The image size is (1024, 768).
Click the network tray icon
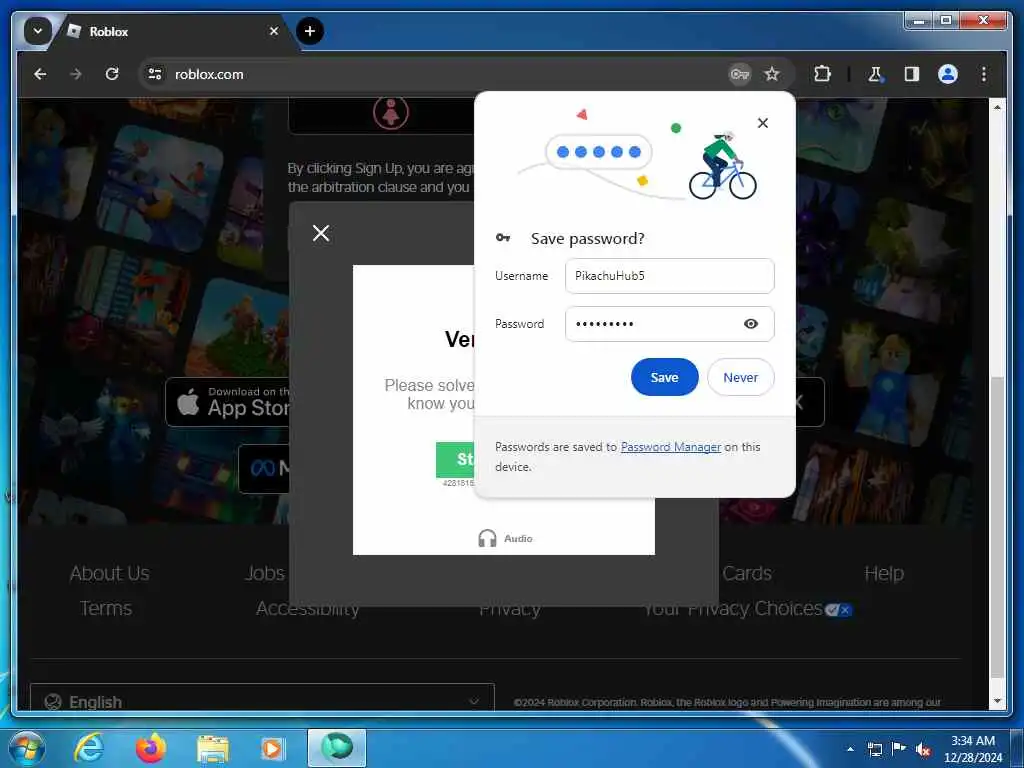coord(874,749)
